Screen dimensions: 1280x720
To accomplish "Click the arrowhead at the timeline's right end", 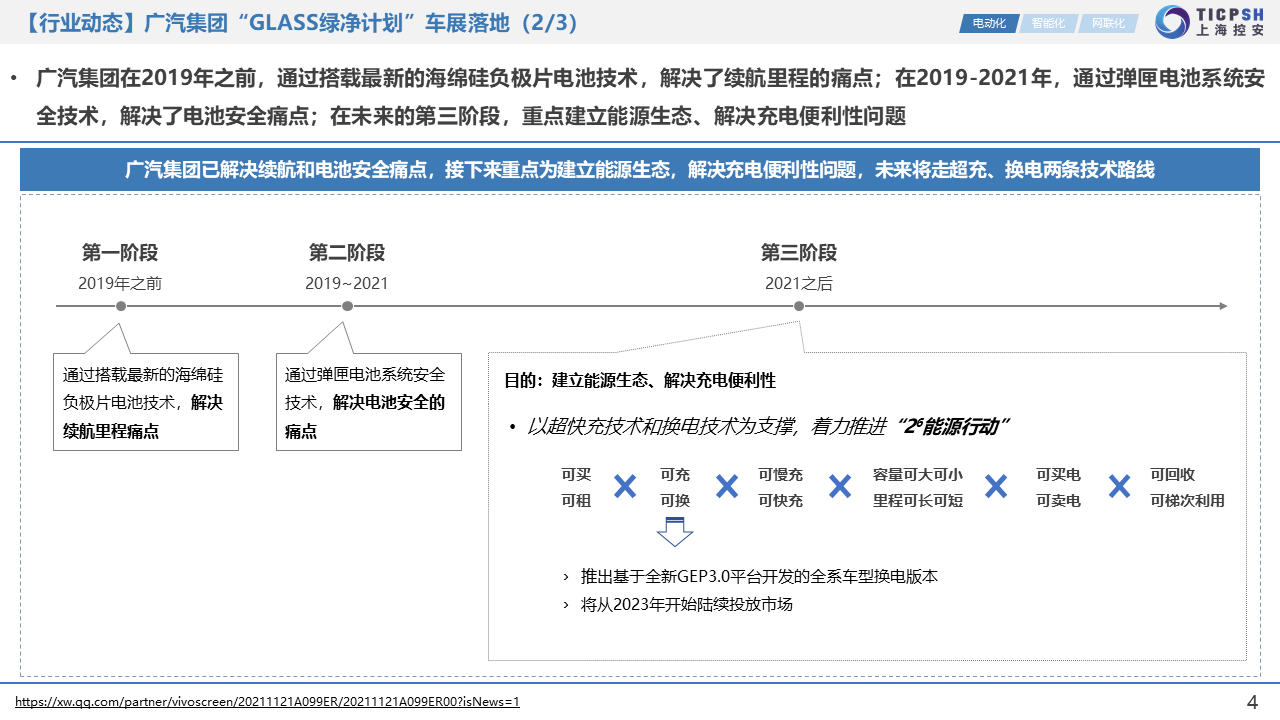I will pyautogui.click(x=1222, y=306).
